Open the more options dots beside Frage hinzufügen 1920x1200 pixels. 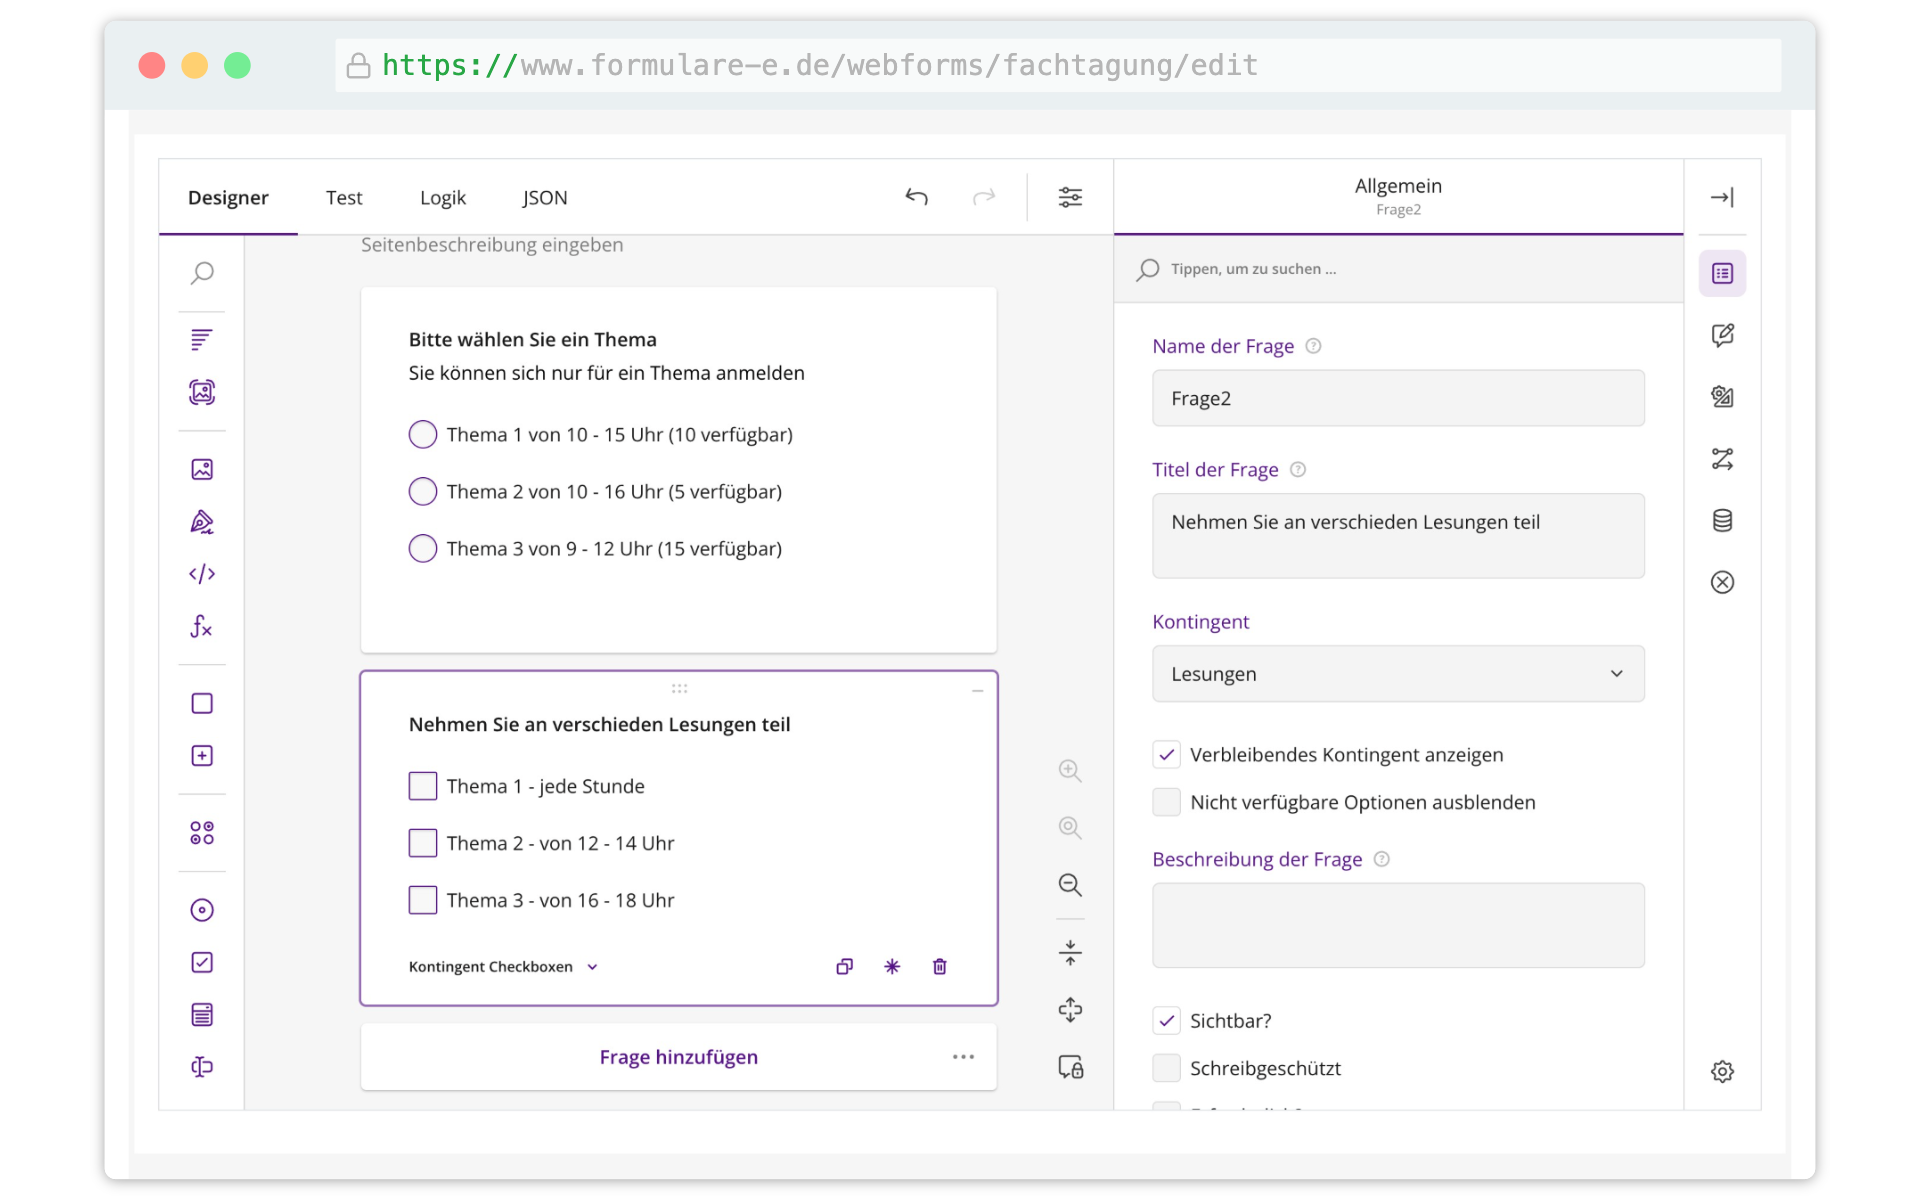tap(963, 1056)
